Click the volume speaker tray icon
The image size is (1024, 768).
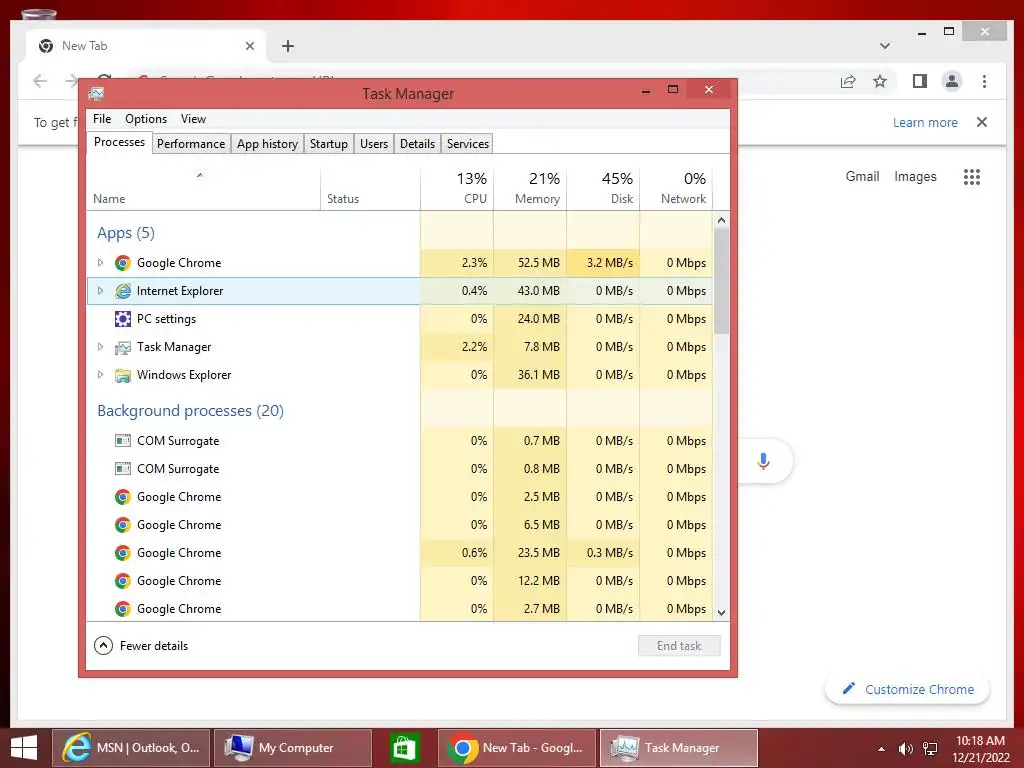pyautogui.click(x=905, y=748)
